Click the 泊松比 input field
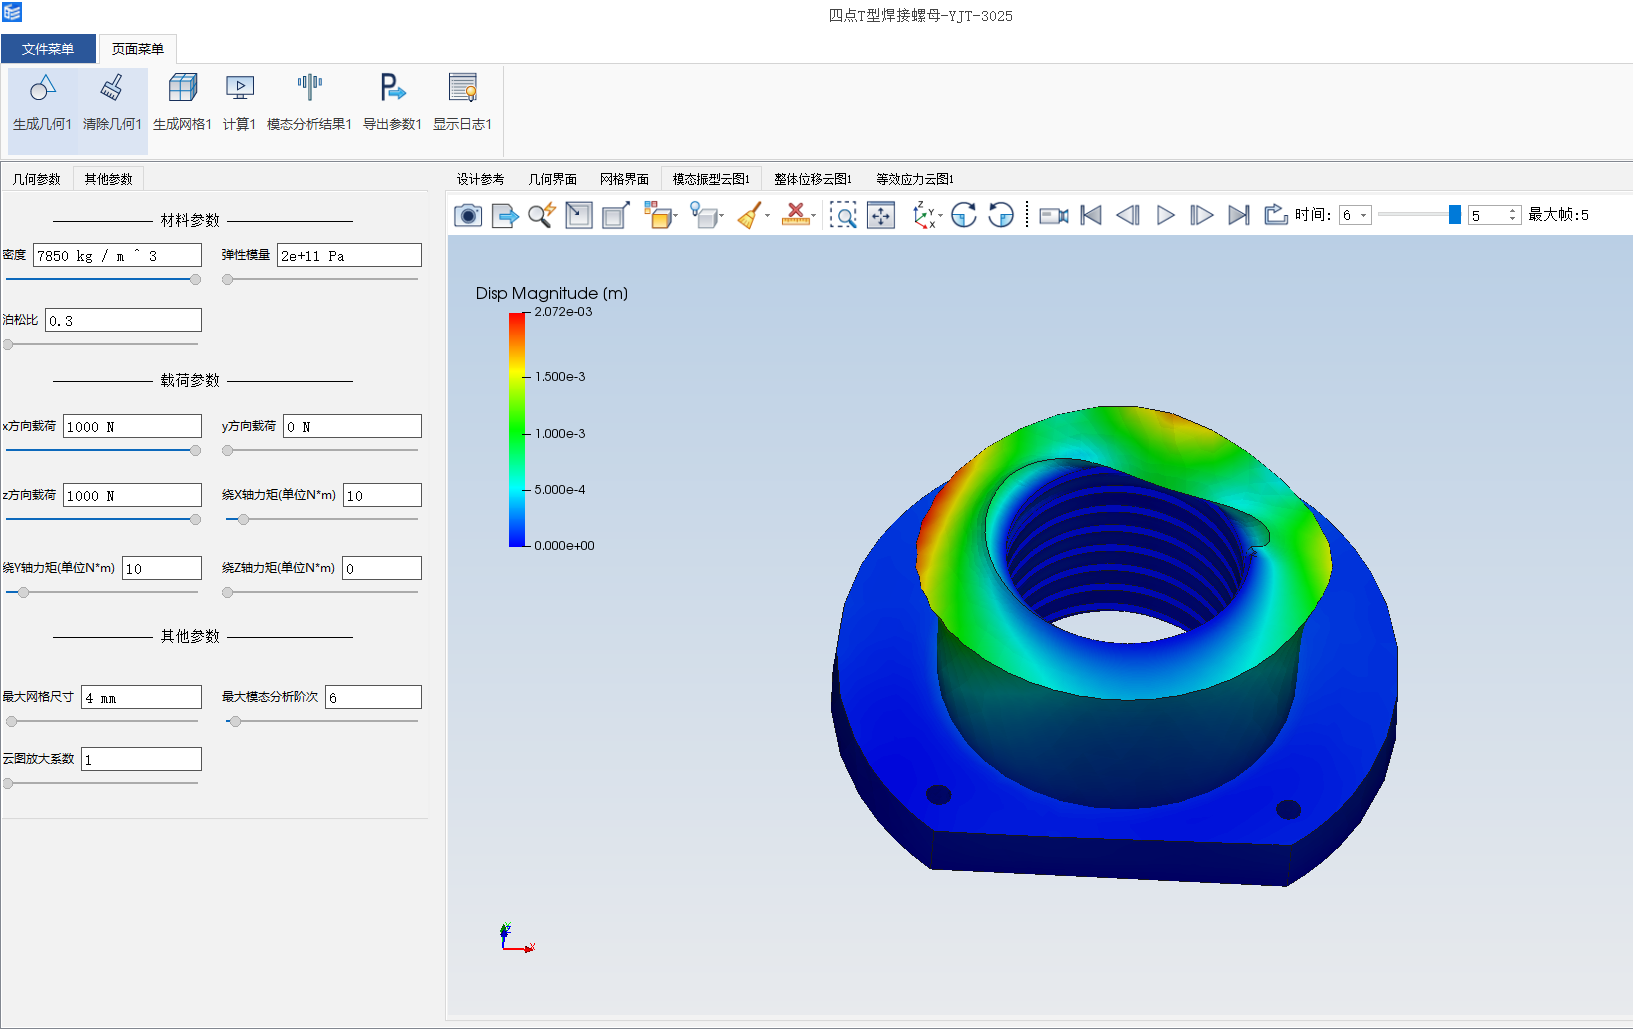 coord(123,321)
